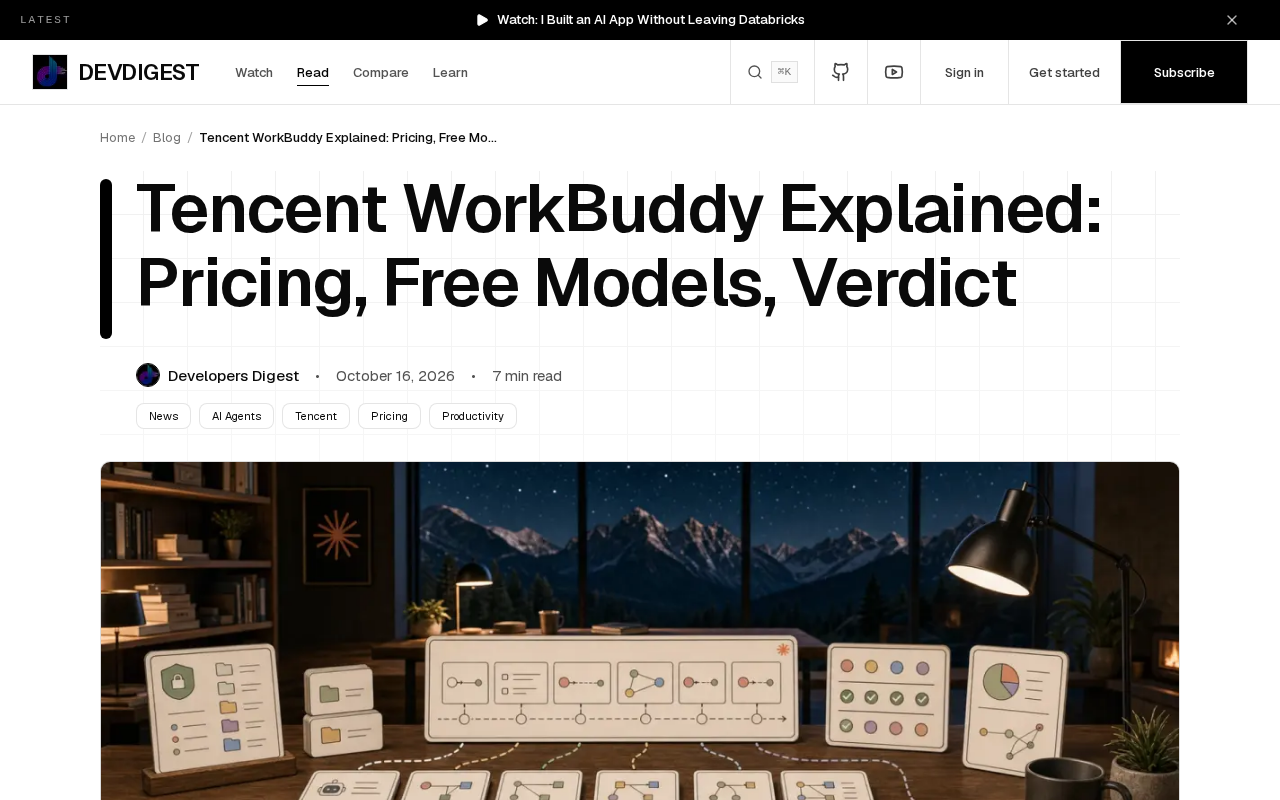
Task: Click the 7 min read text
Action: (x=527, y=376)
